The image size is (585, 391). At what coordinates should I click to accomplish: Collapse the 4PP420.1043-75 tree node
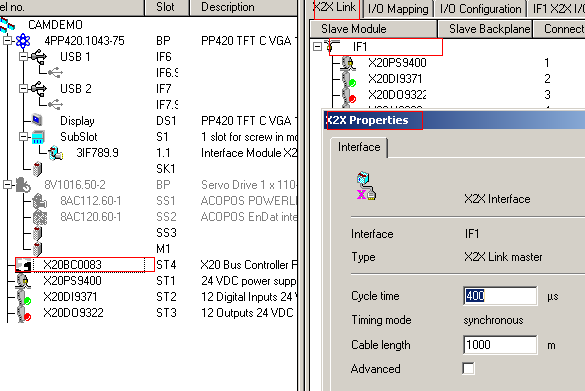[x=7, y=40]
